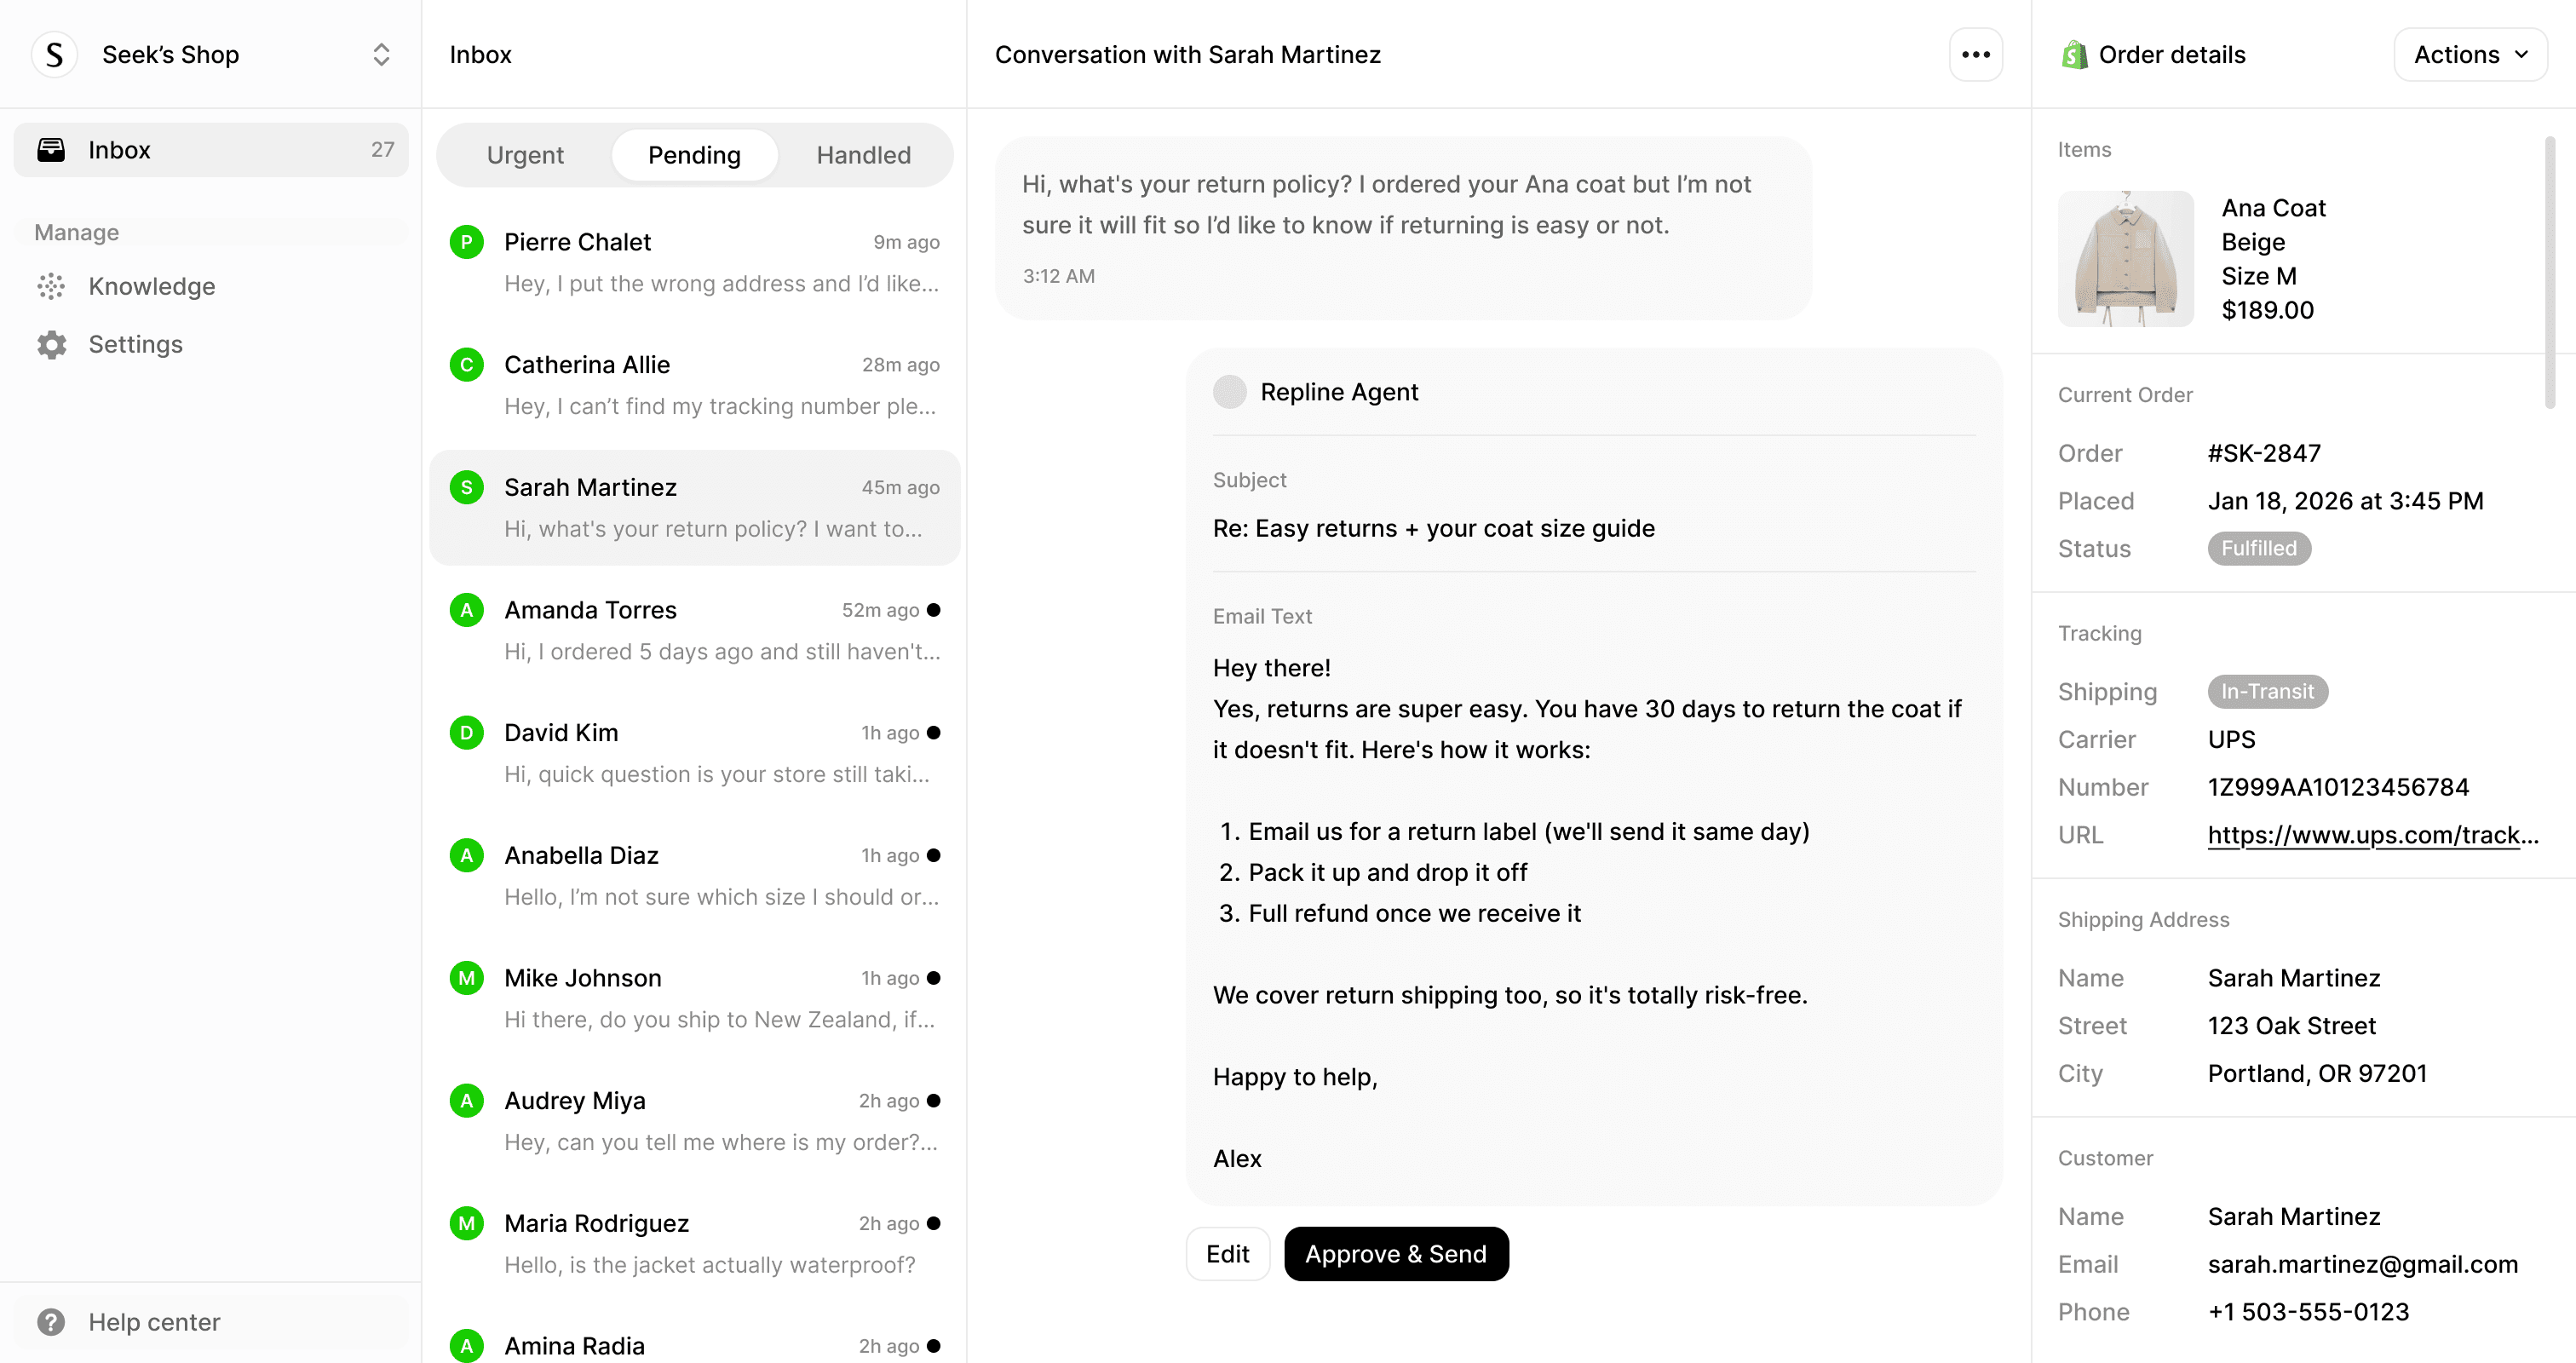Click Pierre Chalet's green avatar icon
Viewport: 2576px width, 1363px height.
pos(466,242)
